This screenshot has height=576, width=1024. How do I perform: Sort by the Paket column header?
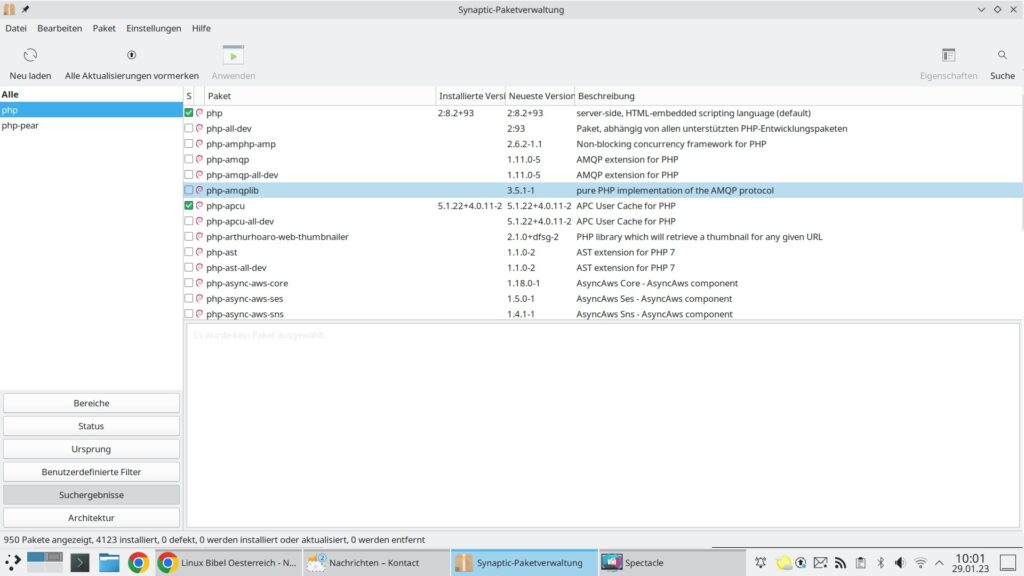coord(320,96)
